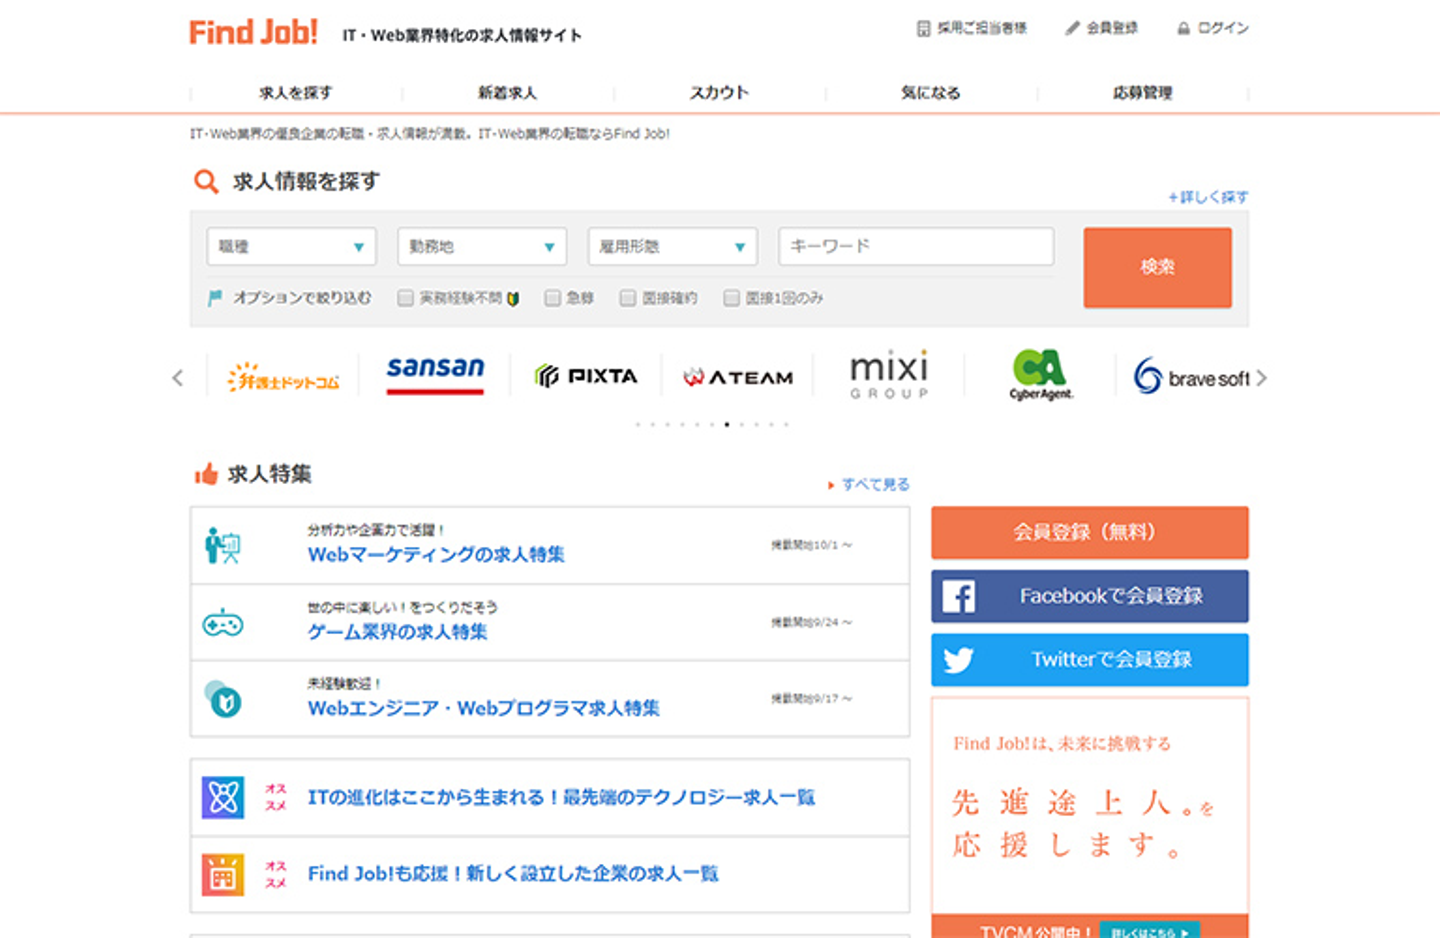Select スカウト in the navigation

pyautogui.click(x=720, y=93)
